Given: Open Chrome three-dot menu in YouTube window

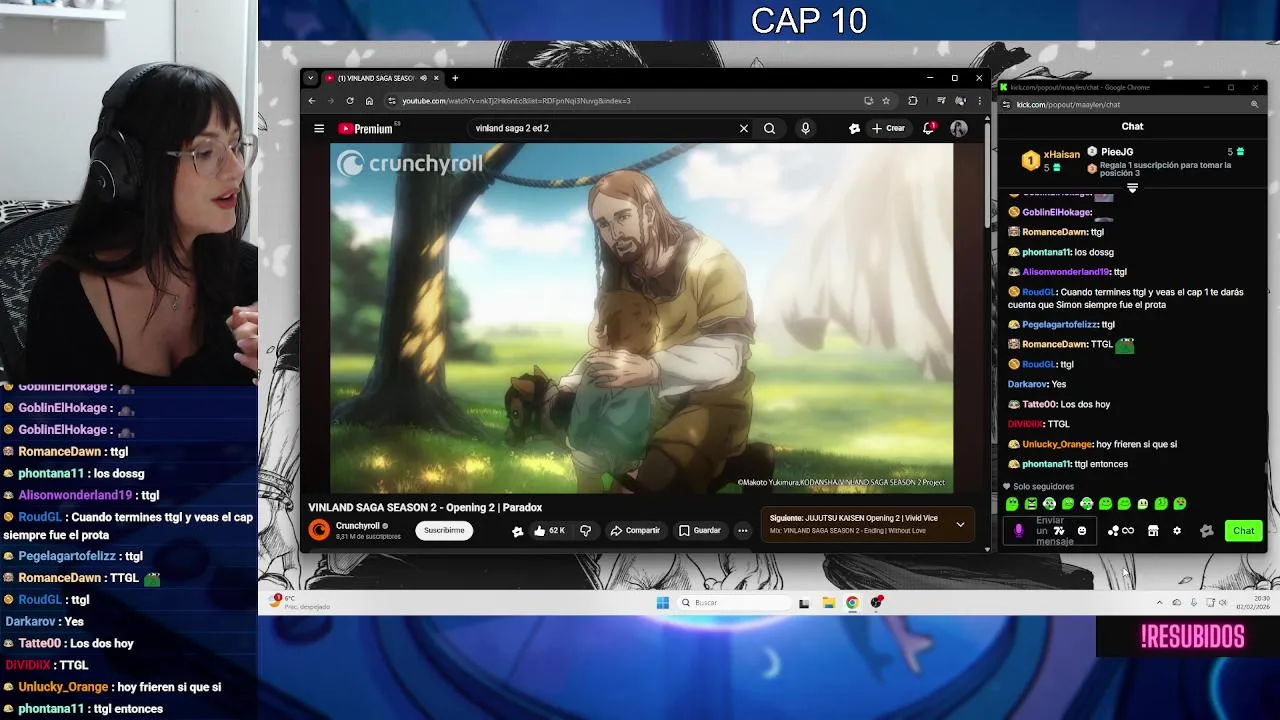Looking at the screenshot, I should pyautogui.click(x=979, y=100).
